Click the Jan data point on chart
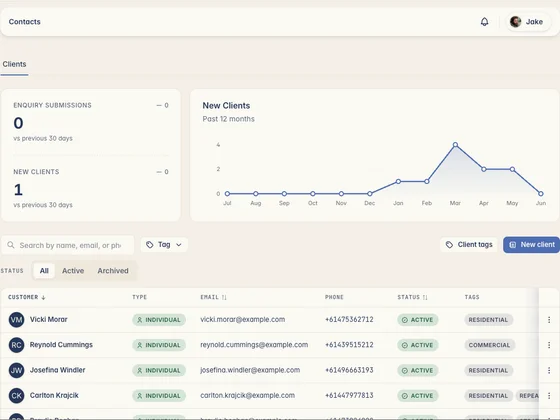This screenshot has height=420, width=560. 398,181
